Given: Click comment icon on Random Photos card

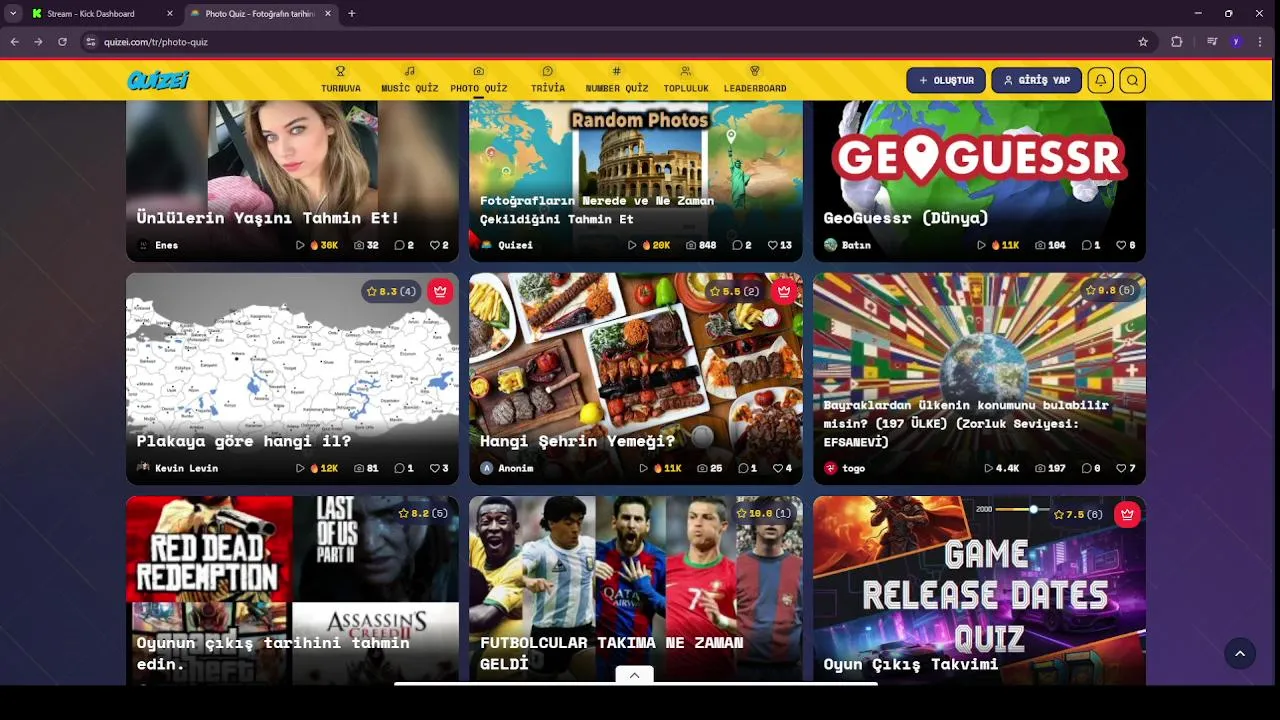Looking at the screenshot, I should tap(736, 245).
